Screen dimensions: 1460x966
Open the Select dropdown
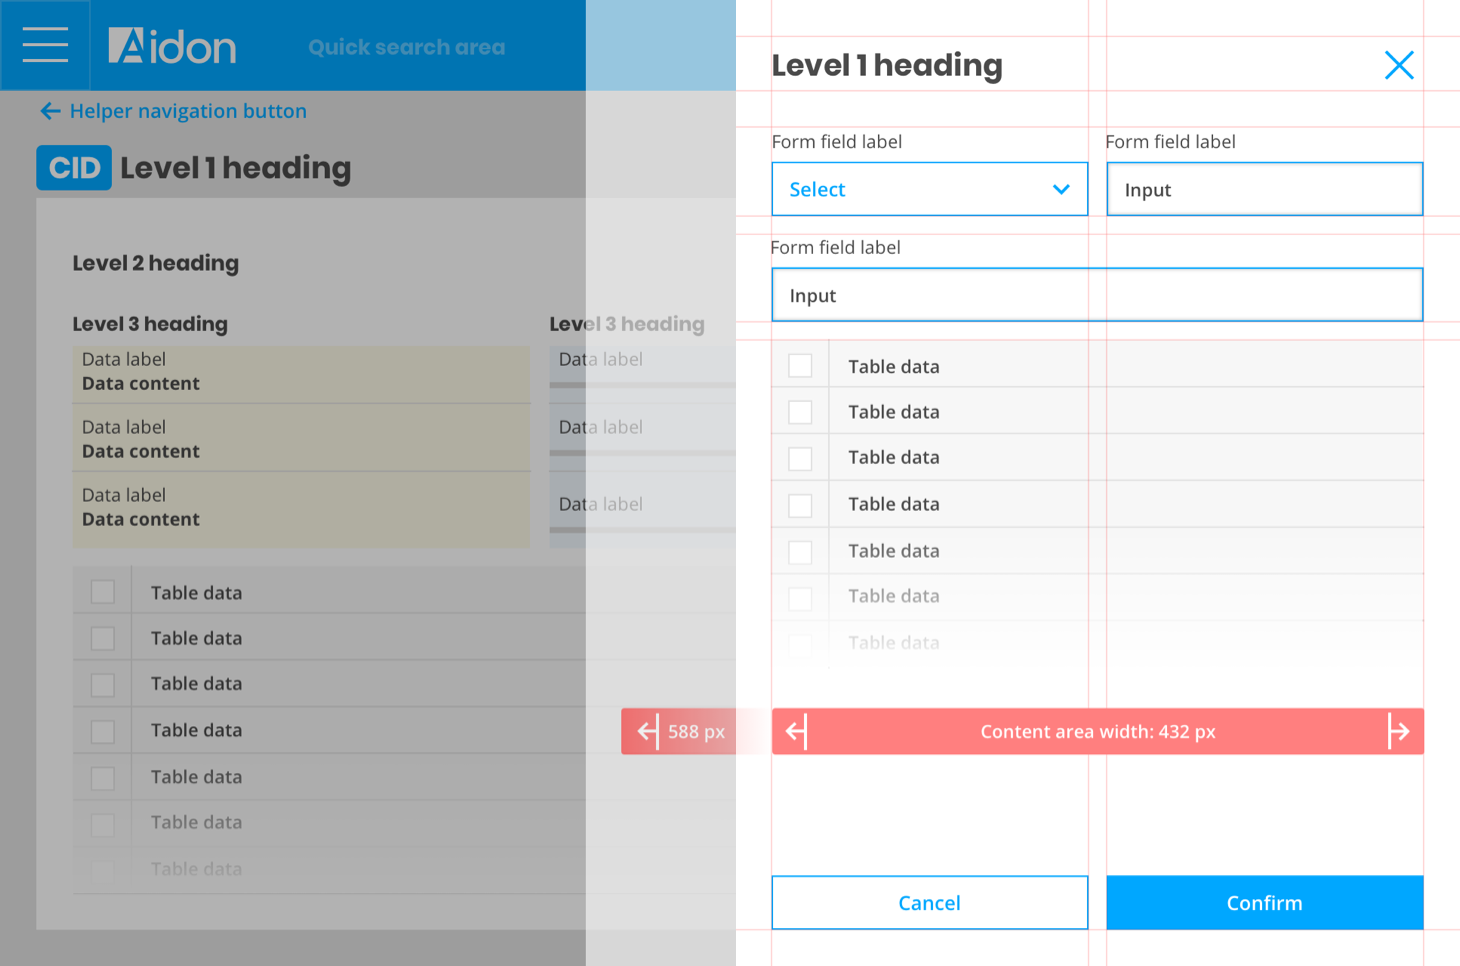coord(928,189)
